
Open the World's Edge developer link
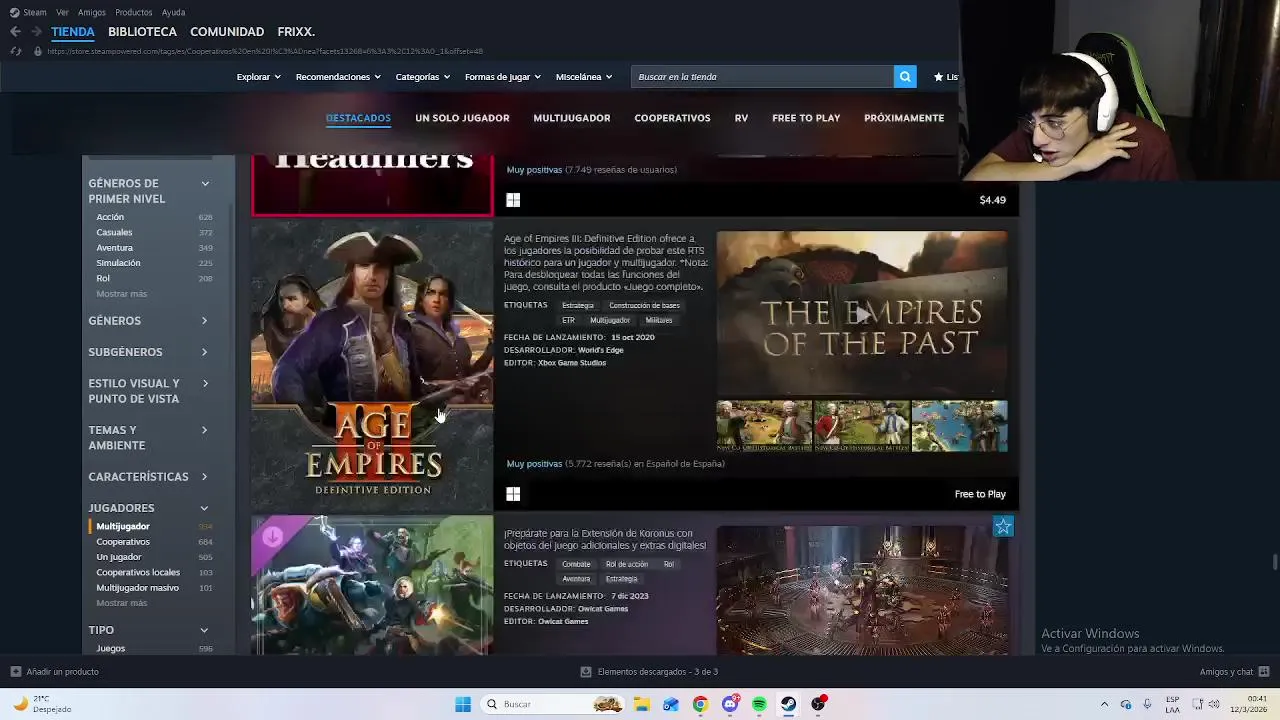tap(600, 350)
